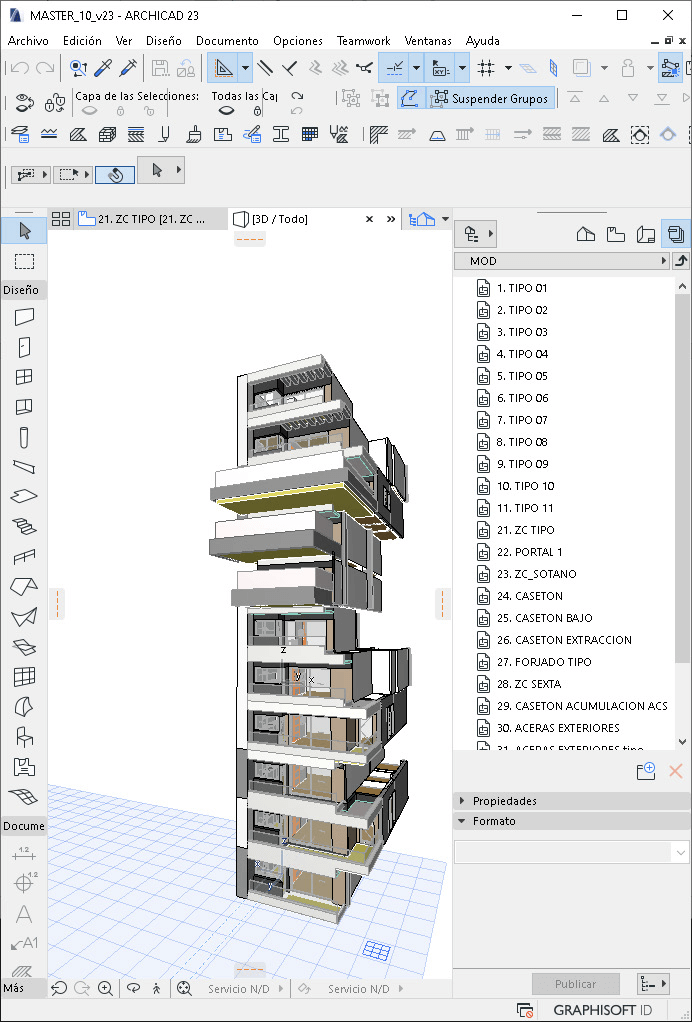692x1022 pixels.
Task: Click the Find and Select icon
Action: tap(78, 68)
